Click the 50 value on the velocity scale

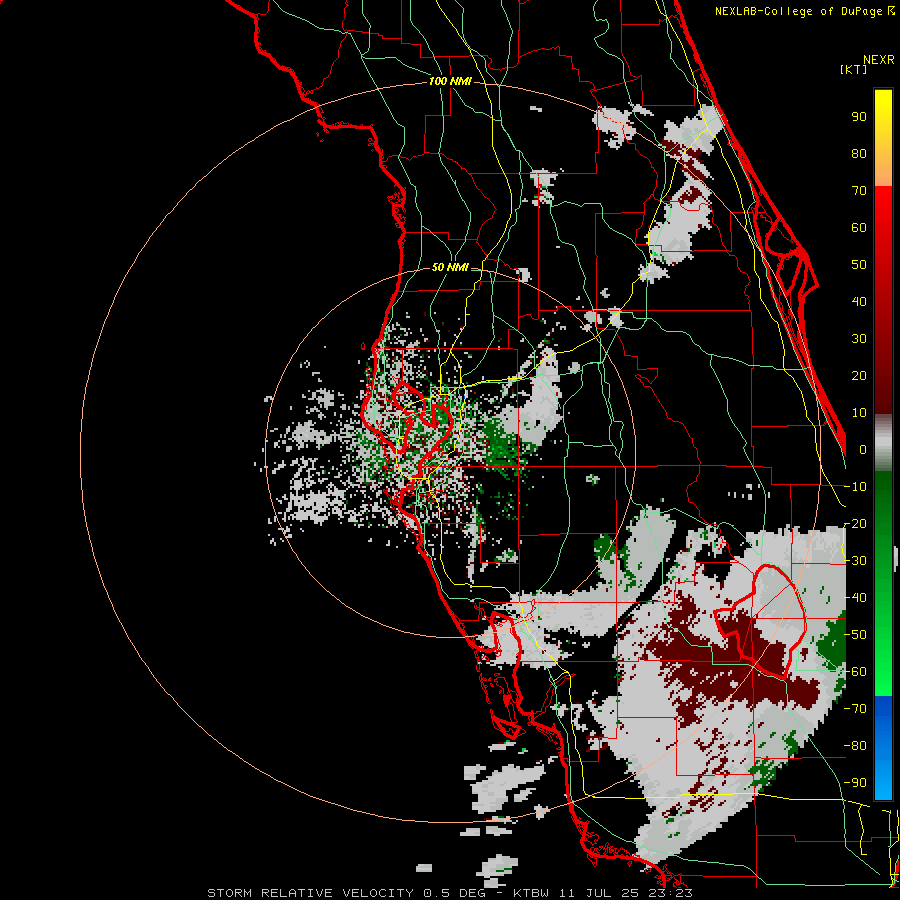859,265
